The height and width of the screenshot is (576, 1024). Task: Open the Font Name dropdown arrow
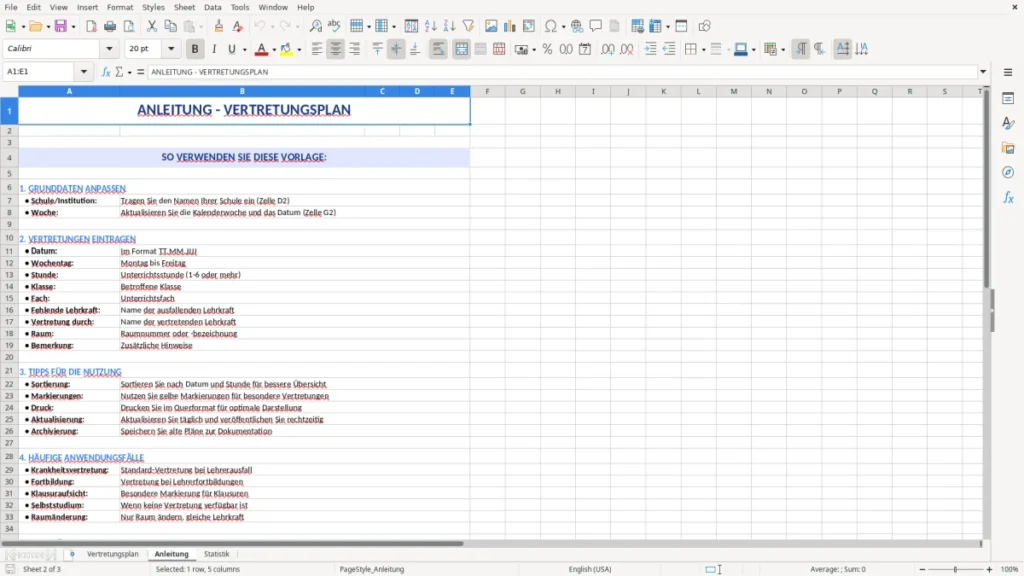tap(109, 48)
